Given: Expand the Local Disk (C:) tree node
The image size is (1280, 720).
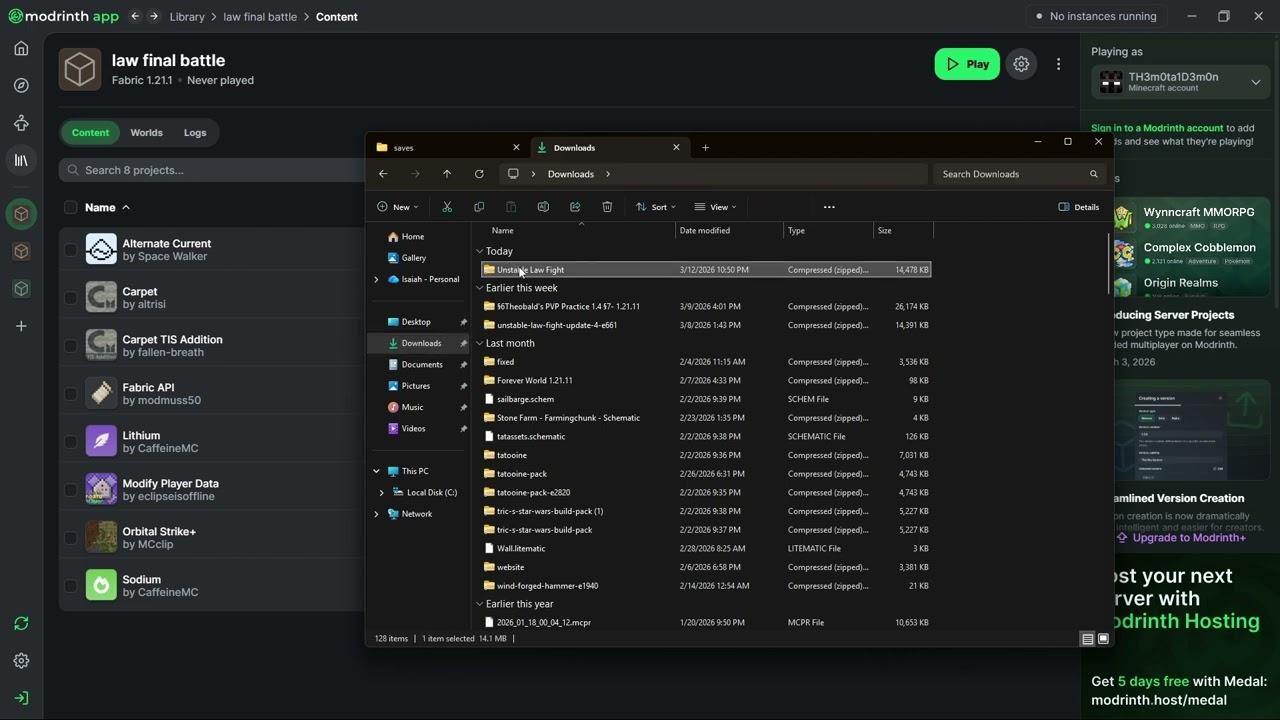Looking at the screenshot, I should (381, 493).
